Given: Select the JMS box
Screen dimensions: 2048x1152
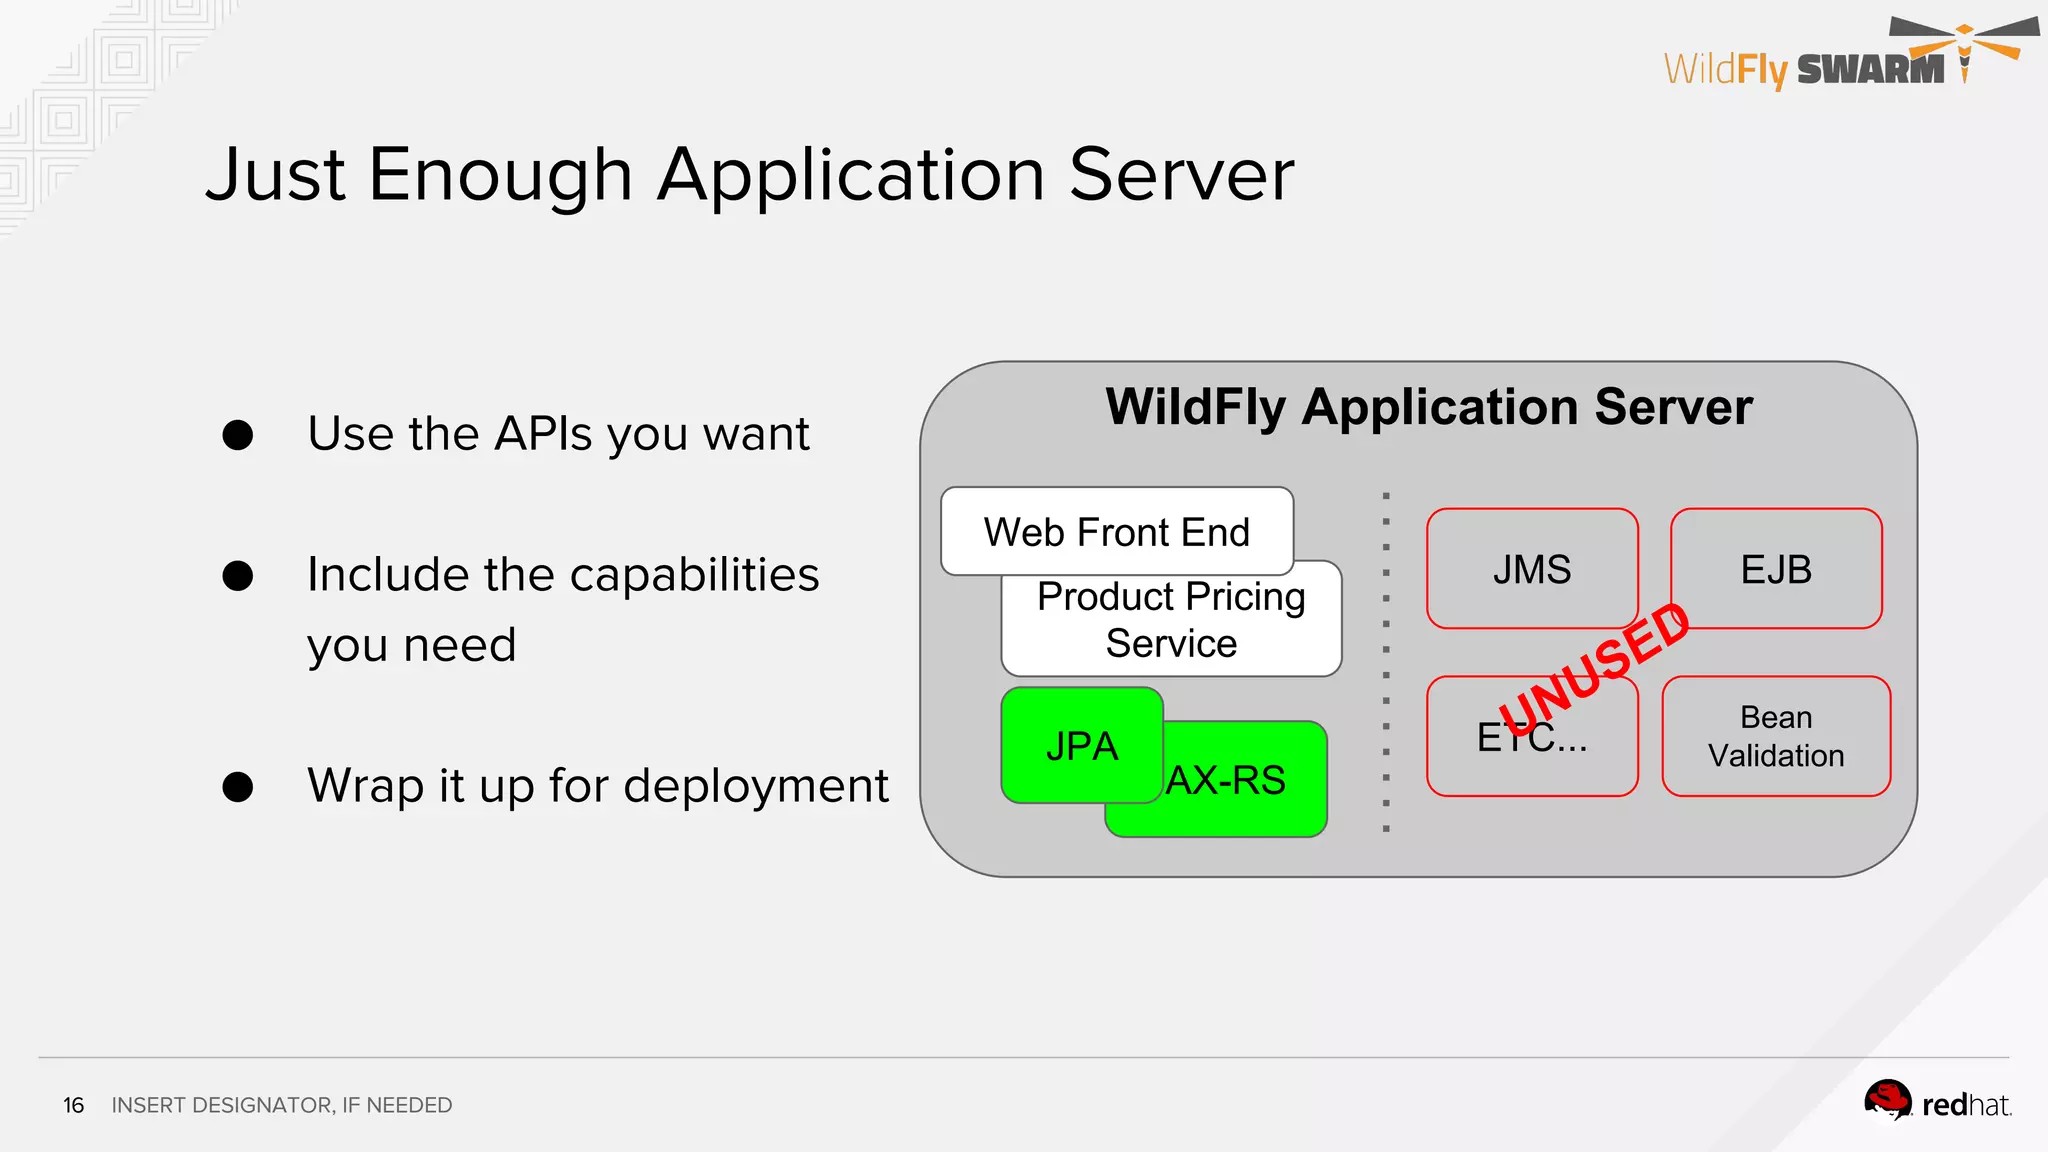Looking at the screenshot, I should tap(1532, 569).
